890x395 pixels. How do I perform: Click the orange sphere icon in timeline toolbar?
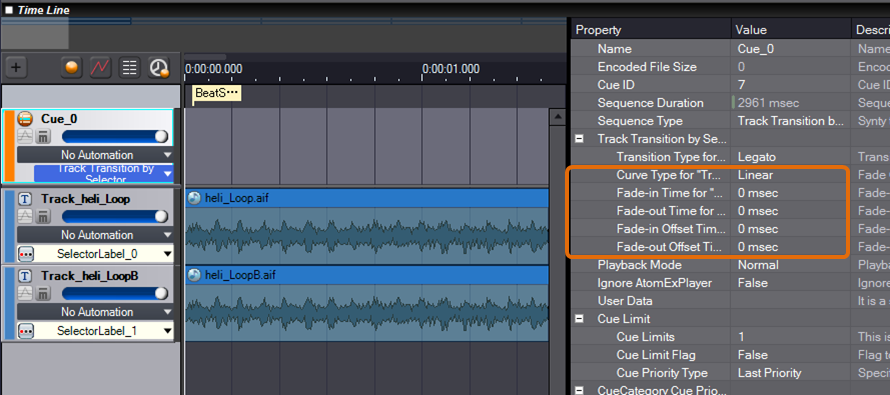(71, 68)
